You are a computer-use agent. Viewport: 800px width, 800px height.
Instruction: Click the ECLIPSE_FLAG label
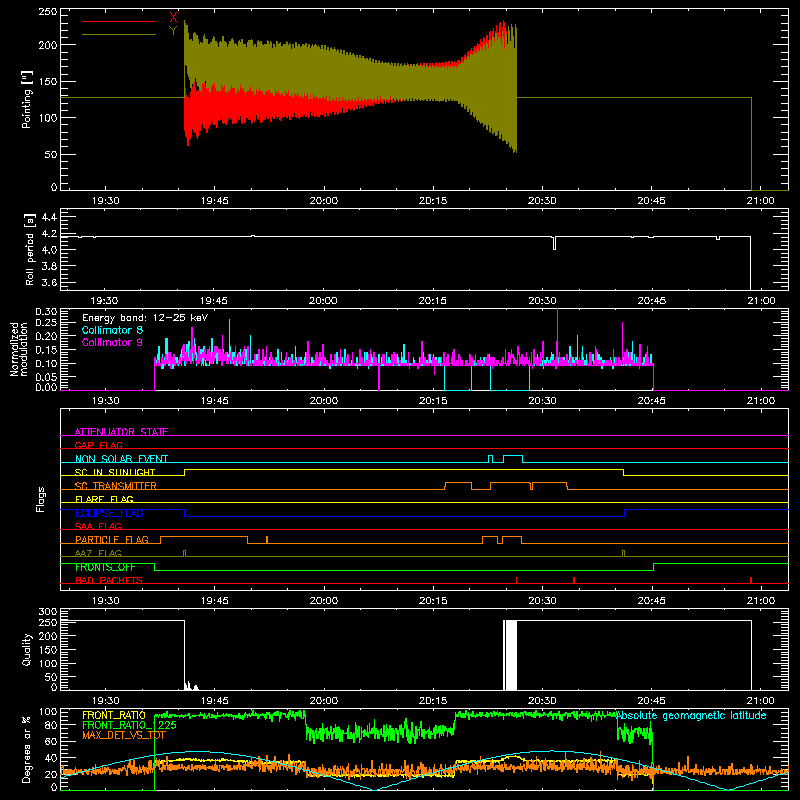(109, 513)
